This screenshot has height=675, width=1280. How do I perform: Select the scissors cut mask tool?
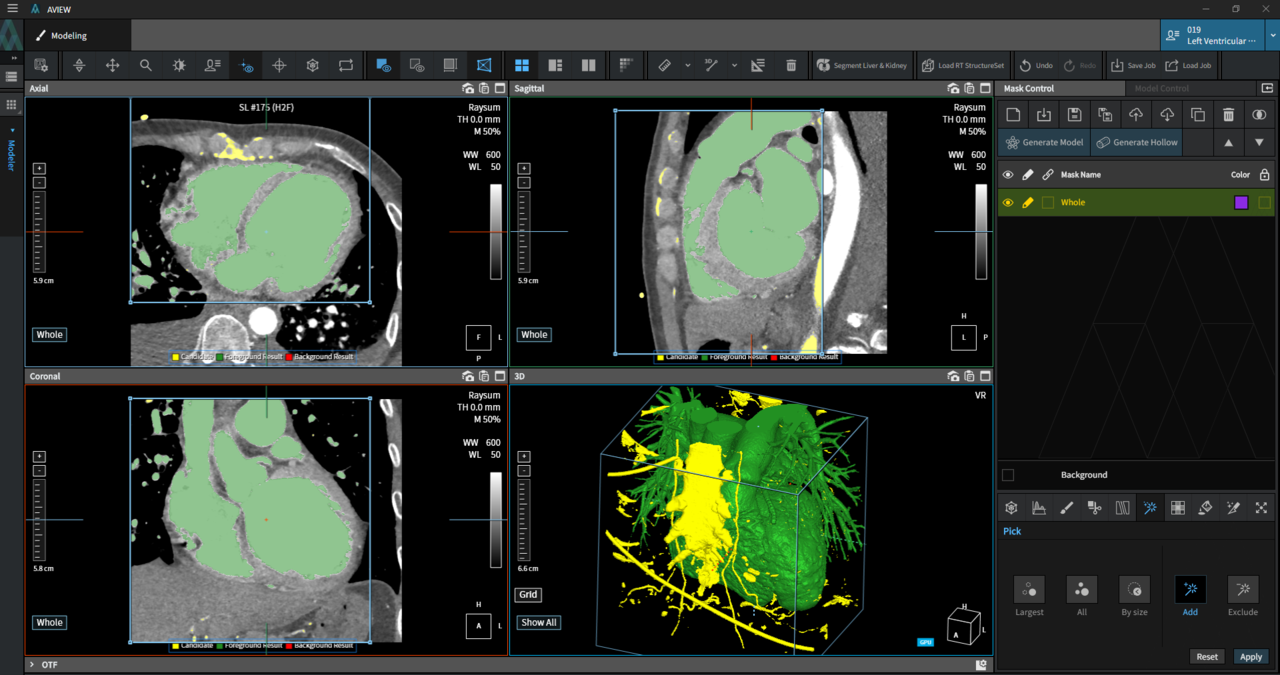coord(1095,508)
